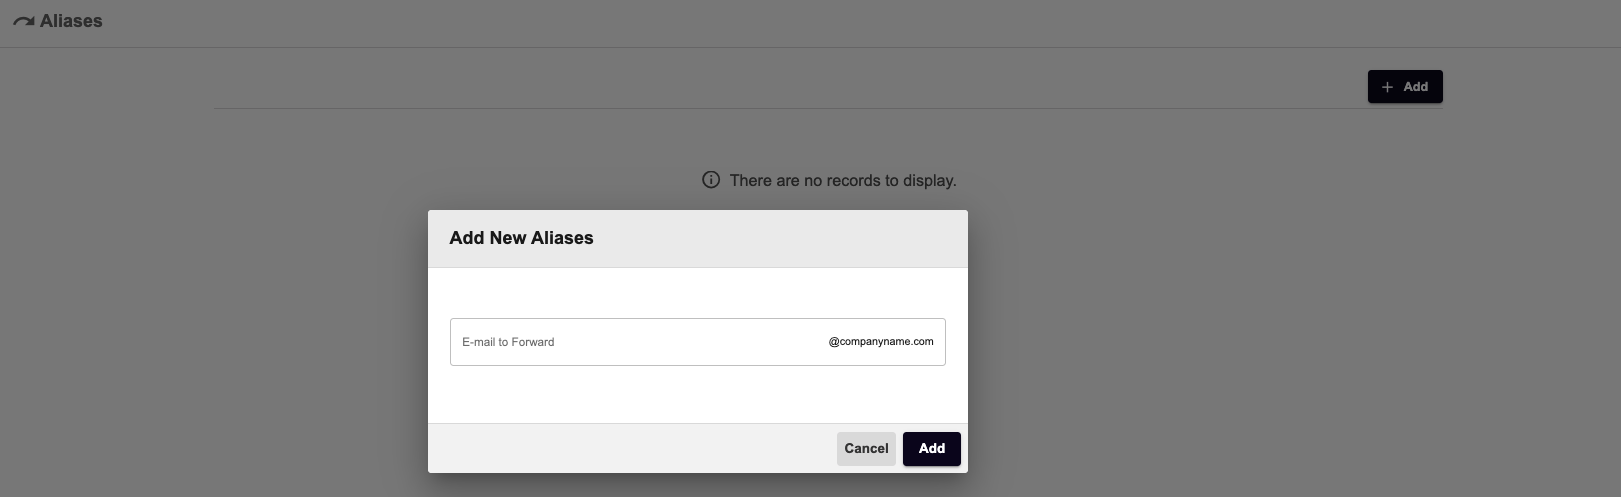Click the plus icon on top-right Add button
Screen dimensions: 1621x497
pyautogui.click(x=1387, y=87)
